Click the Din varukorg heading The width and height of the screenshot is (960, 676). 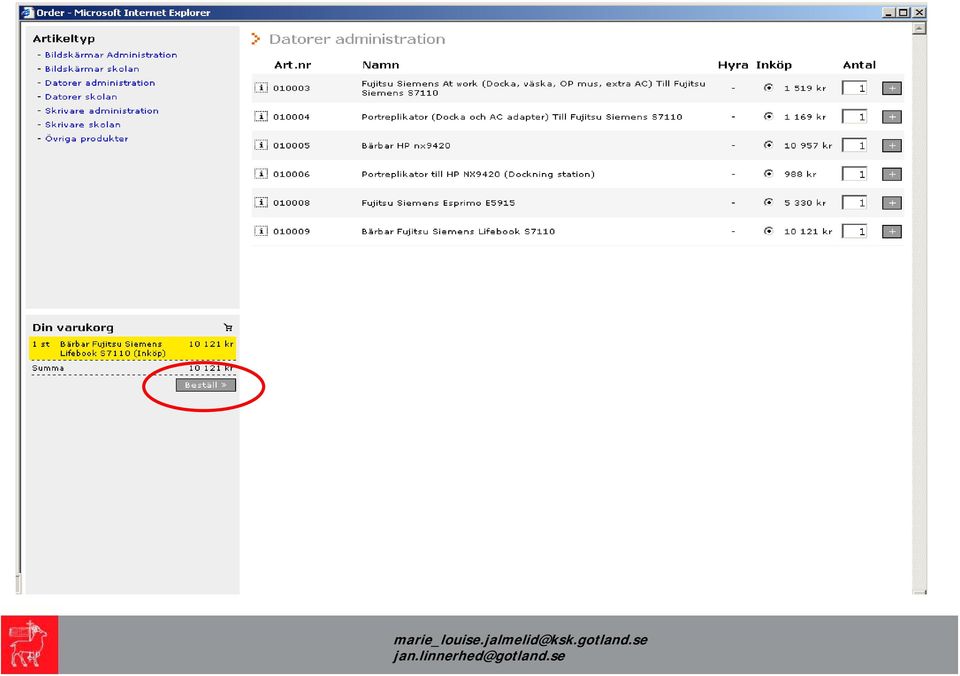[x=73, y=328]
